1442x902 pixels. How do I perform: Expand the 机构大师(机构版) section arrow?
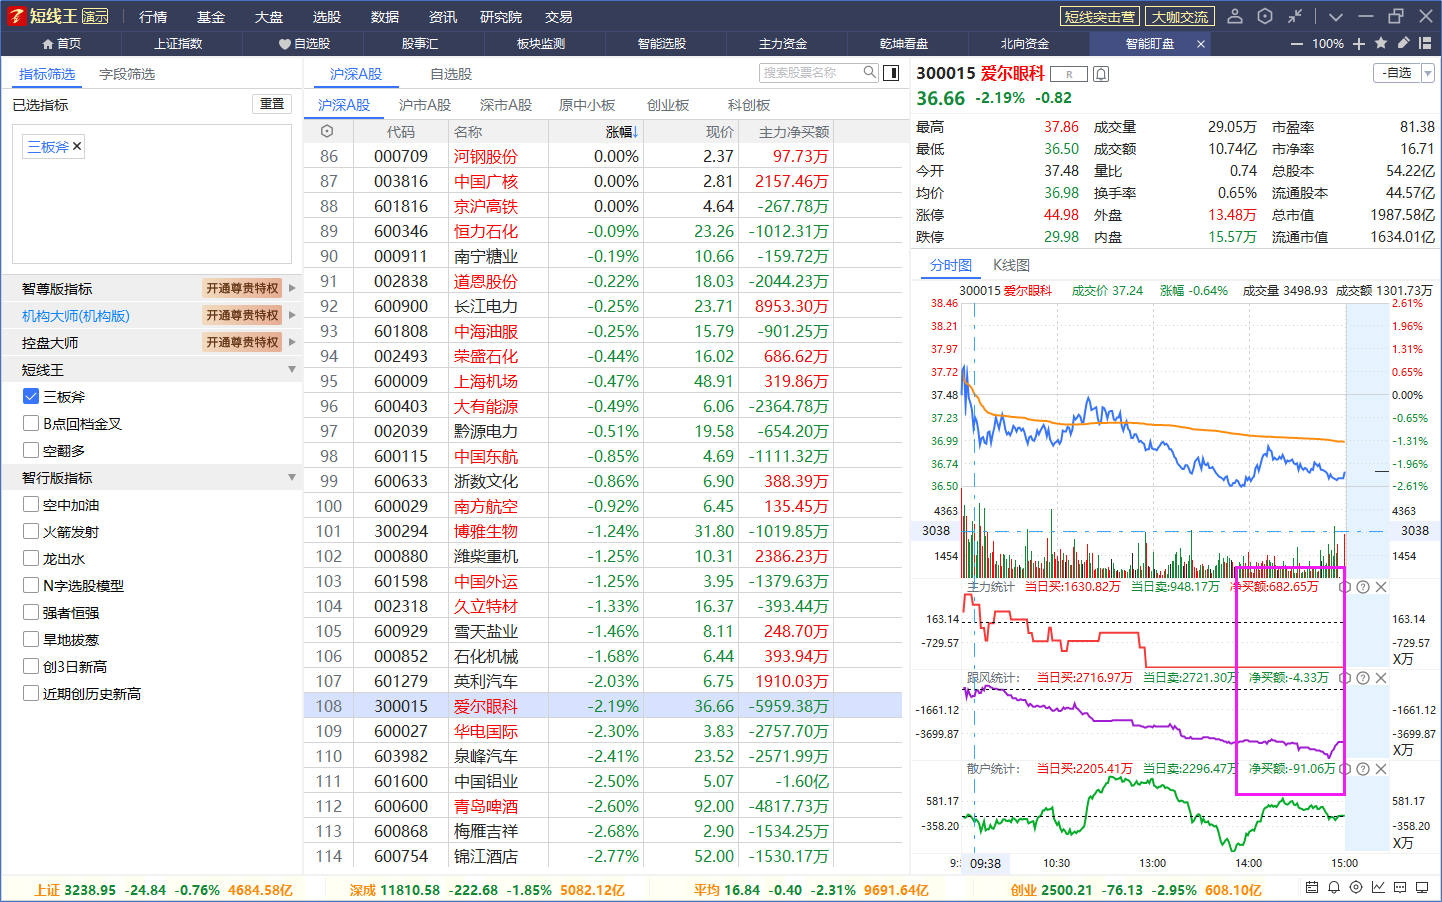292,315
